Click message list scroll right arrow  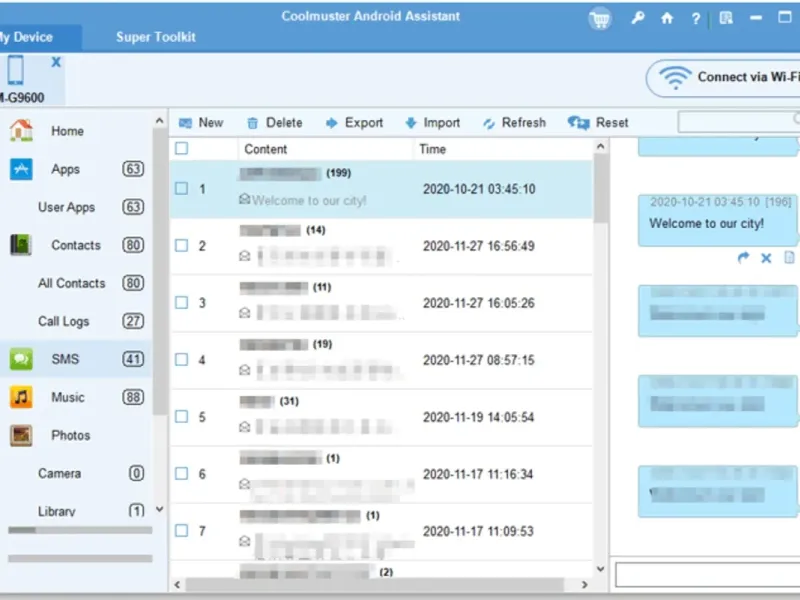585,585
